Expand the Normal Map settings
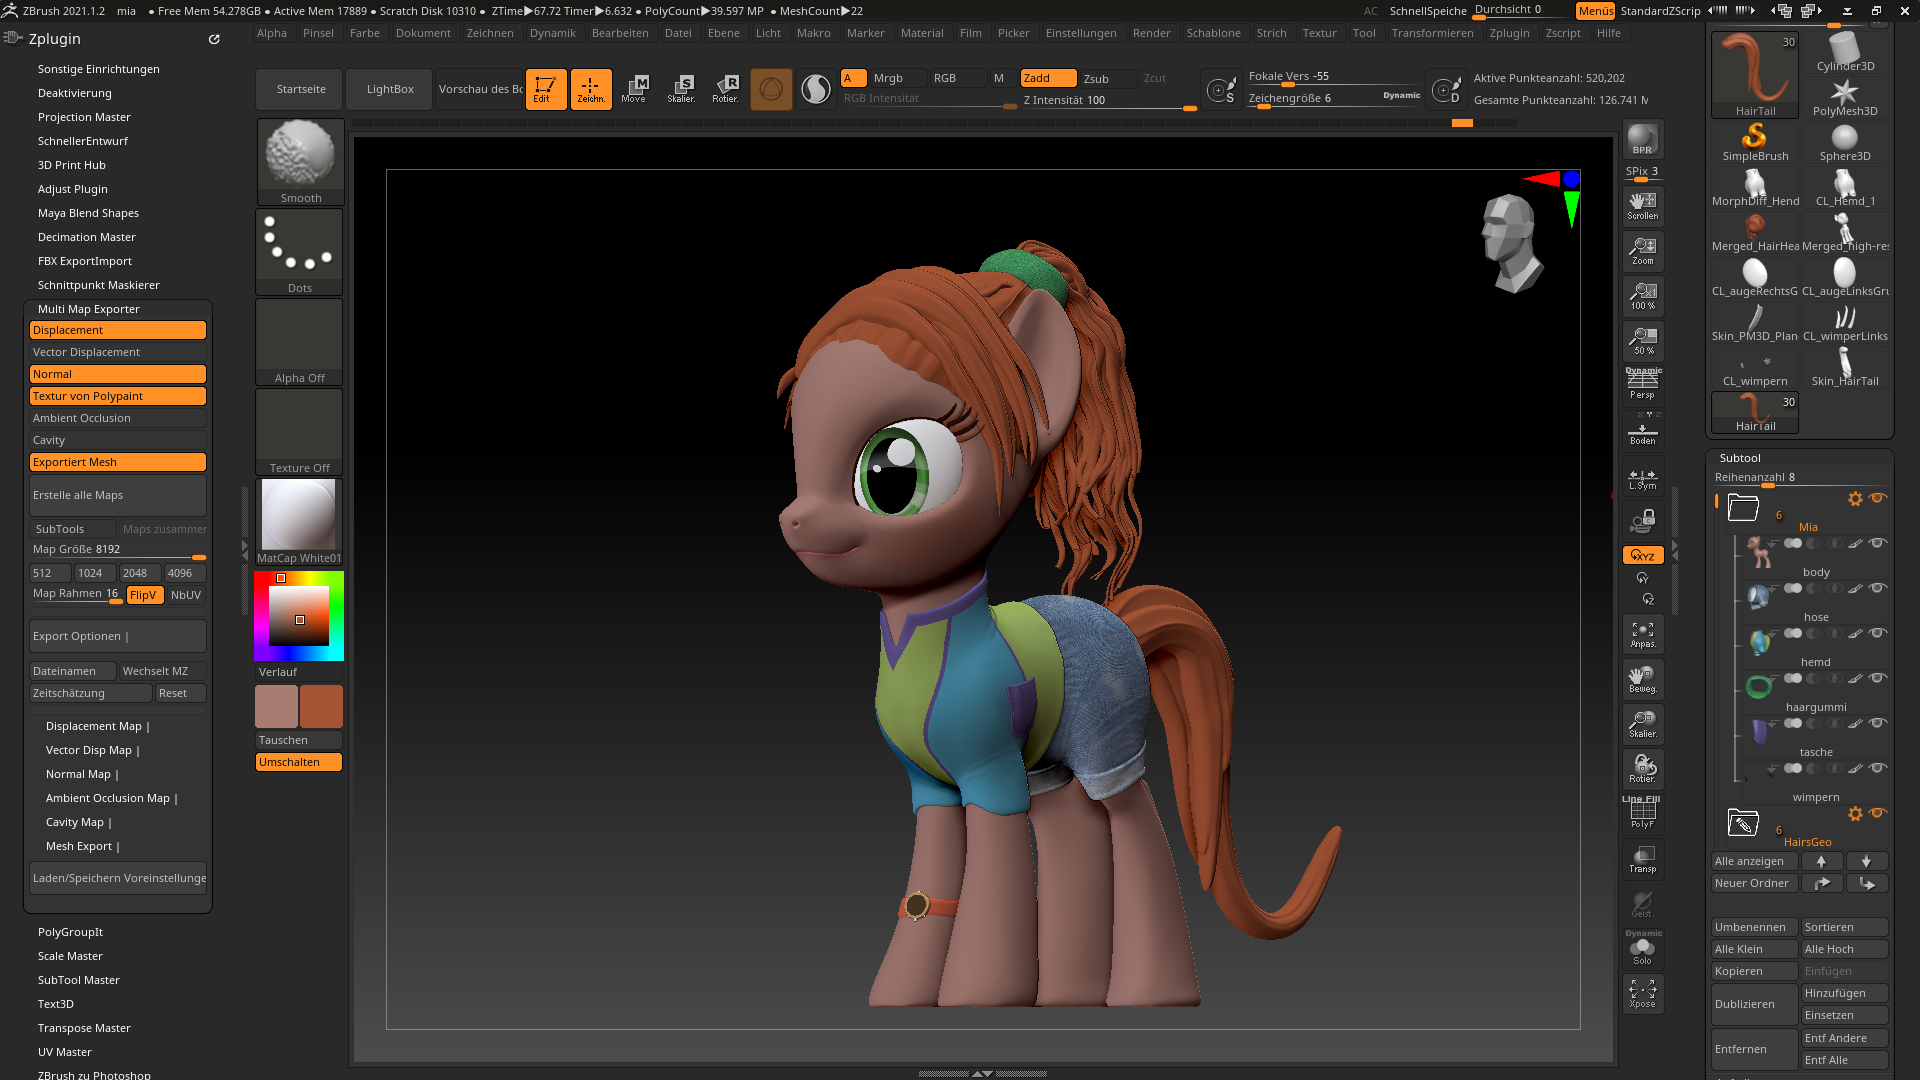The width and height of the screenshot is (1920, 1080). click(82, 774)
